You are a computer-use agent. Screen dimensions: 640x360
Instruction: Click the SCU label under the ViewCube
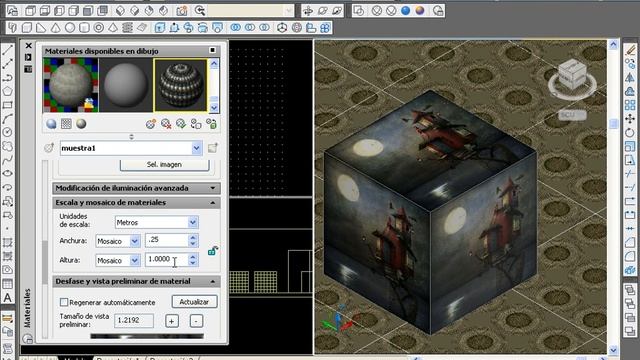pos(572,115)
